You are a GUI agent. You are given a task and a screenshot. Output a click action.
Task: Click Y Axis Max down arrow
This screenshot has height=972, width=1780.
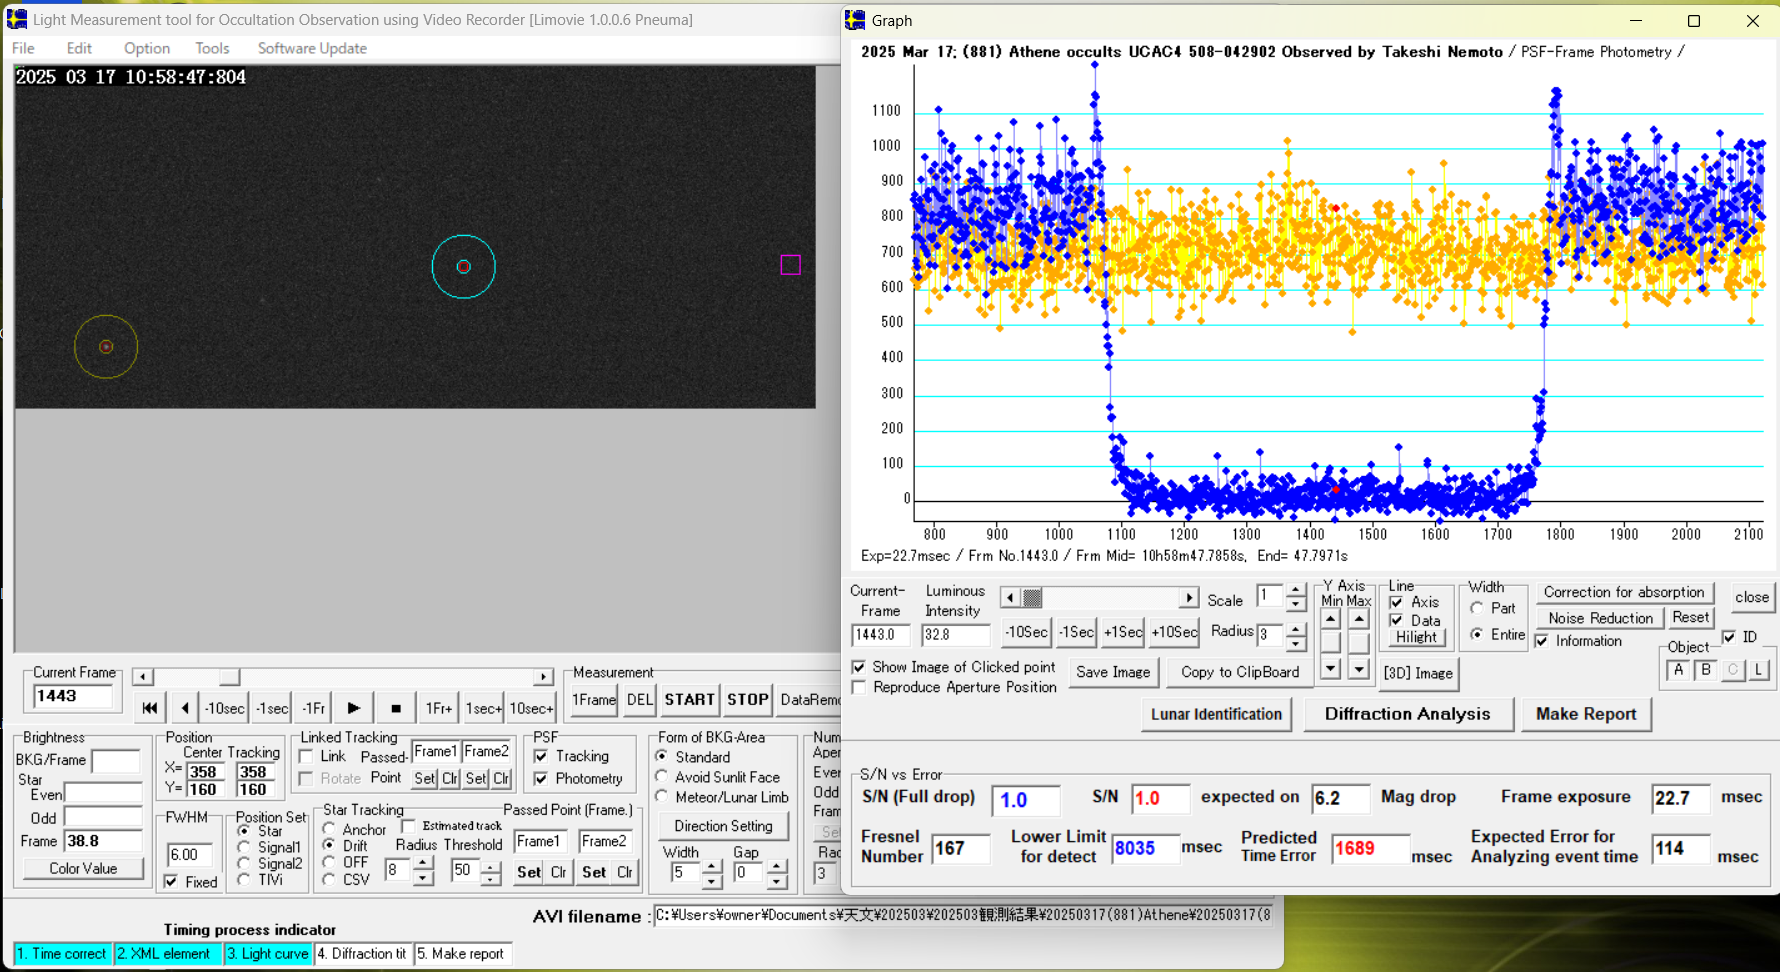click(x=1358, y=669)
